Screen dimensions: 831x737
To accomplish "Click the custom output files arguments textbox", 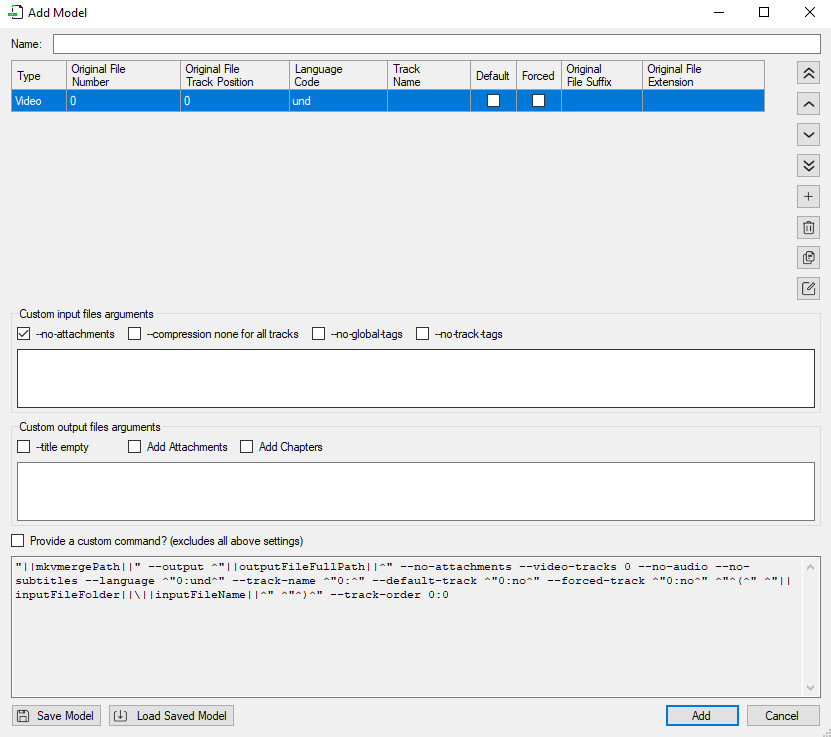I will (416, 492).
